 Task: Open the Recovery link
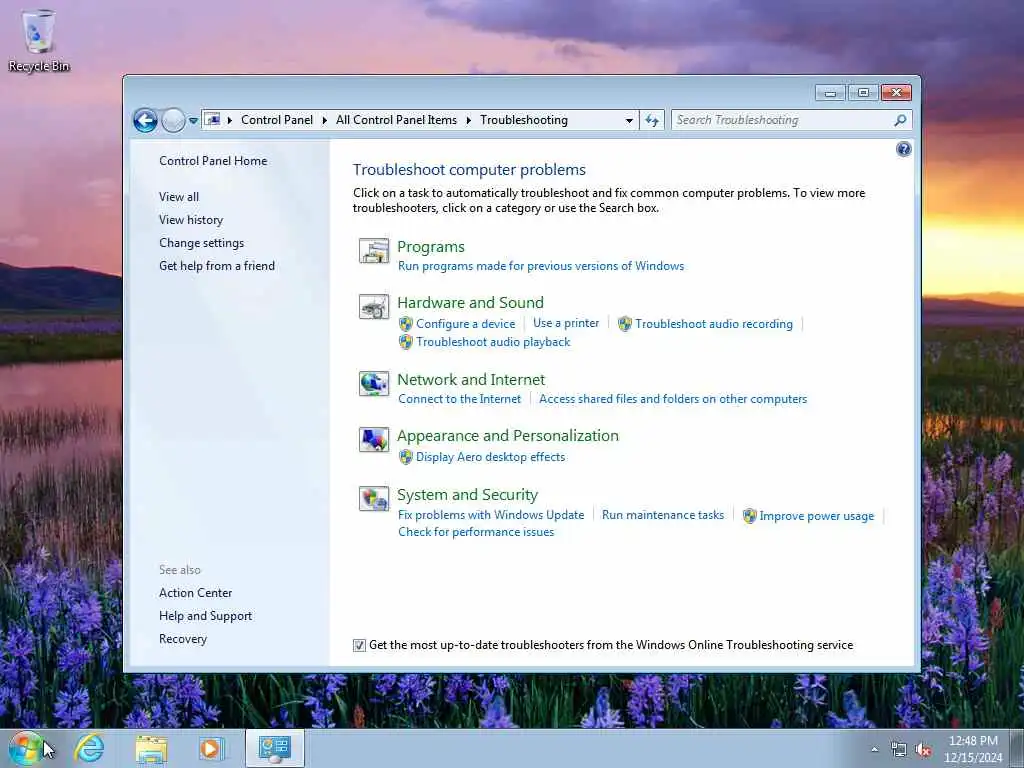183,639
